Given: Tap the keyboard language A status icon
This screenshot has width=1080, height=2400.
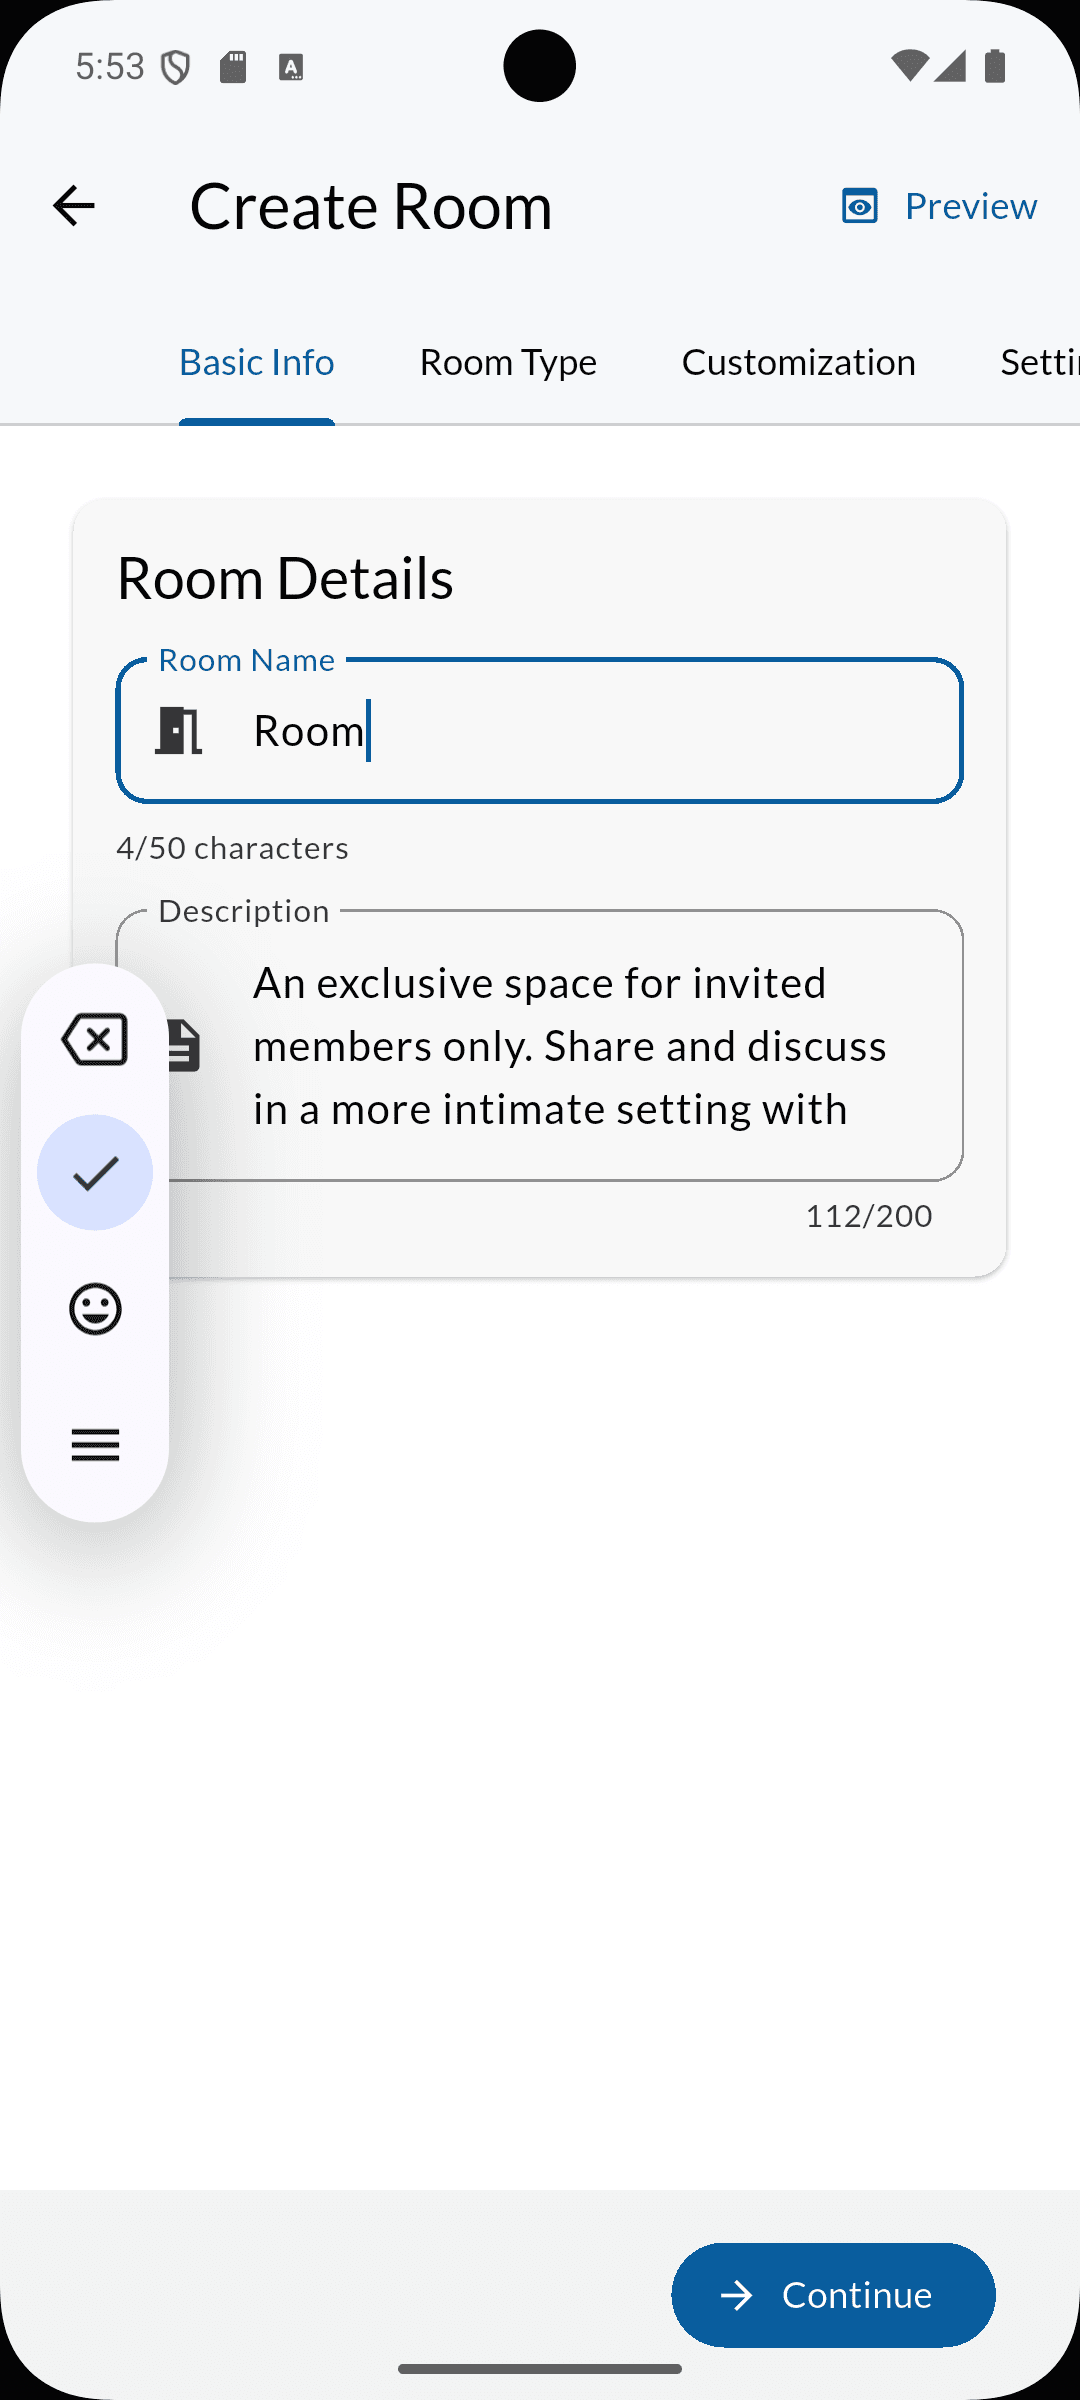Looking at the screenshot, I should coord(291,67).
